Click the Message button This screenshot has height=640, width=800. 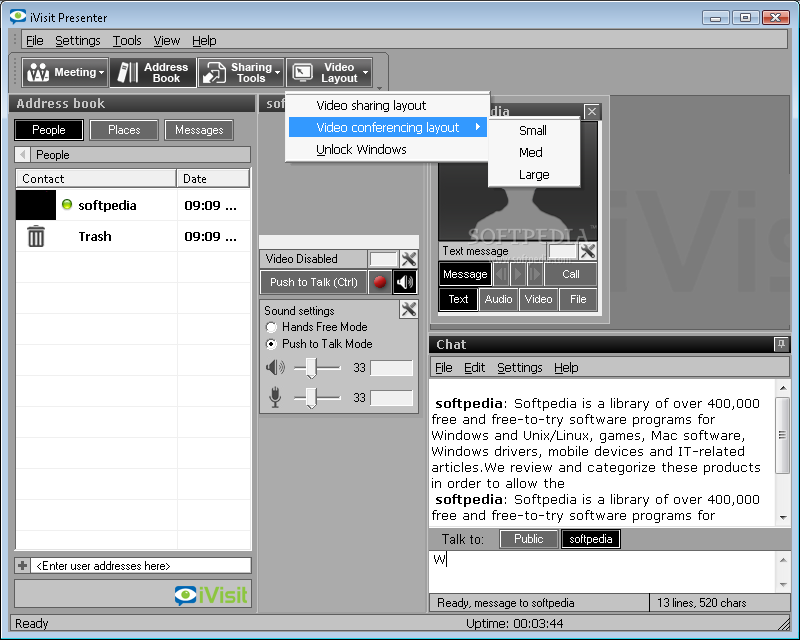[465, 274]
